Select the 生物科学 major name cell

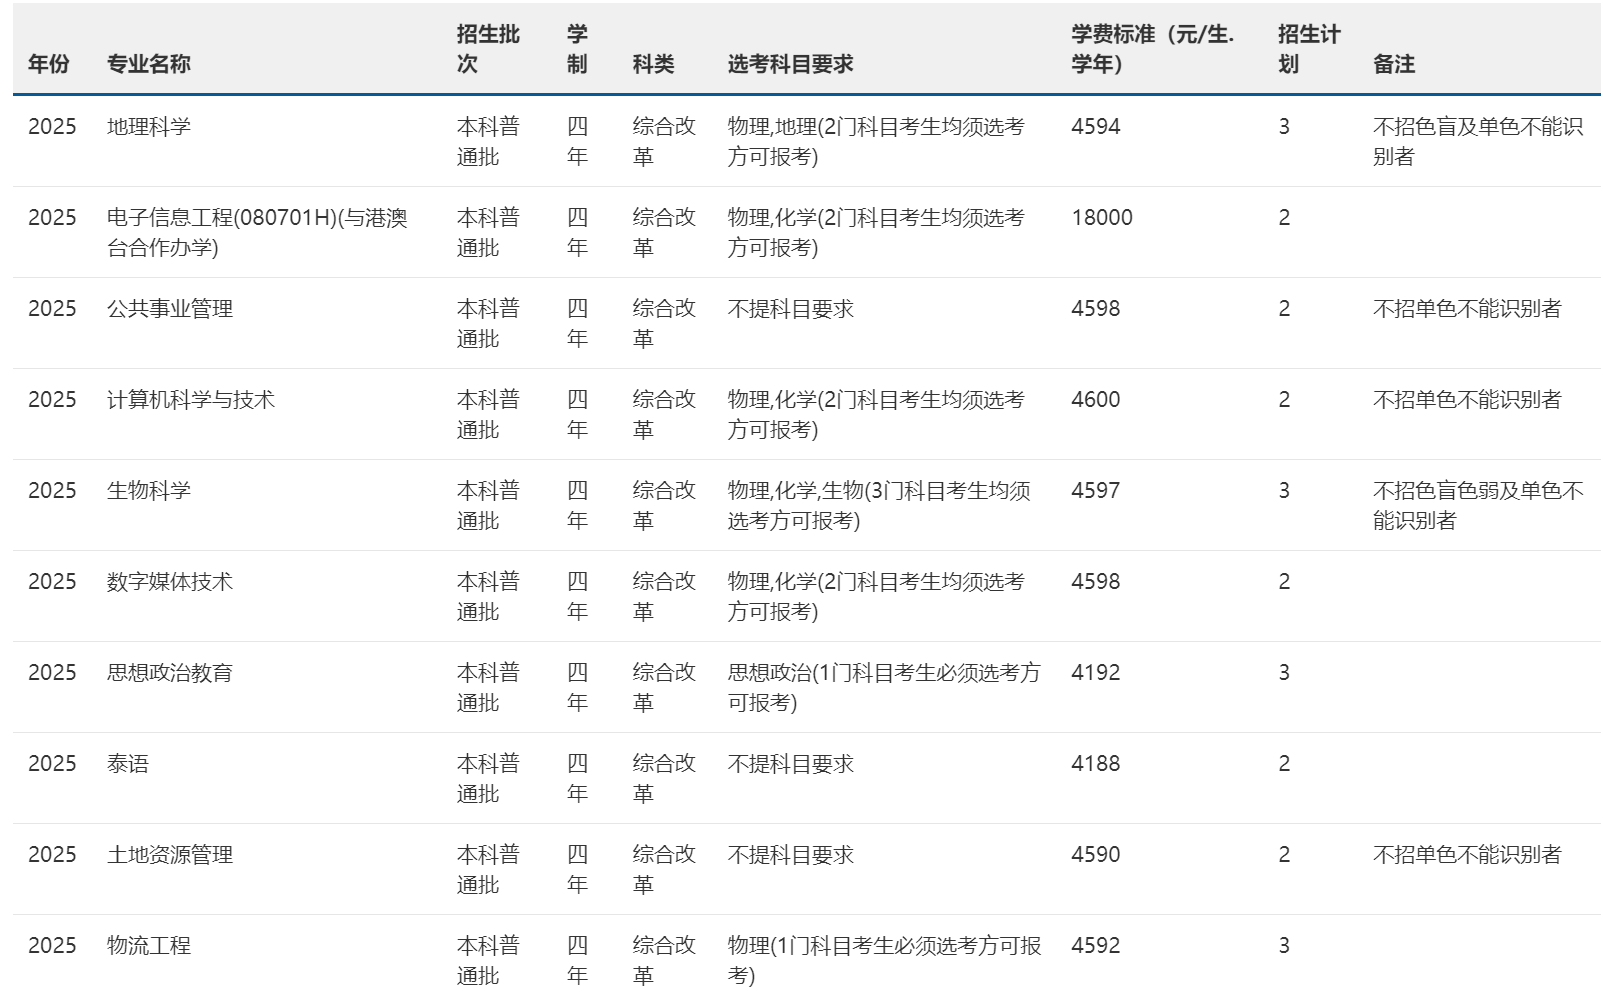tap(148, 491)
